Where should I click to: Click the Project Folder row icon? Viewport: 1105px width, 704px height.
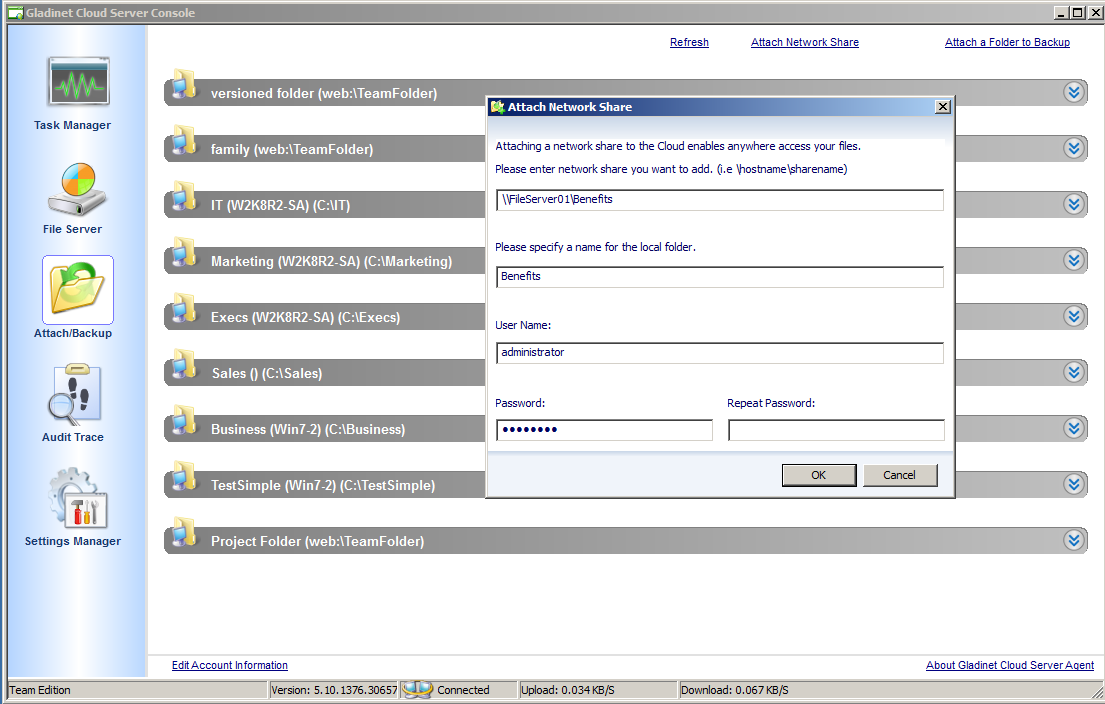tap(184, 532)
